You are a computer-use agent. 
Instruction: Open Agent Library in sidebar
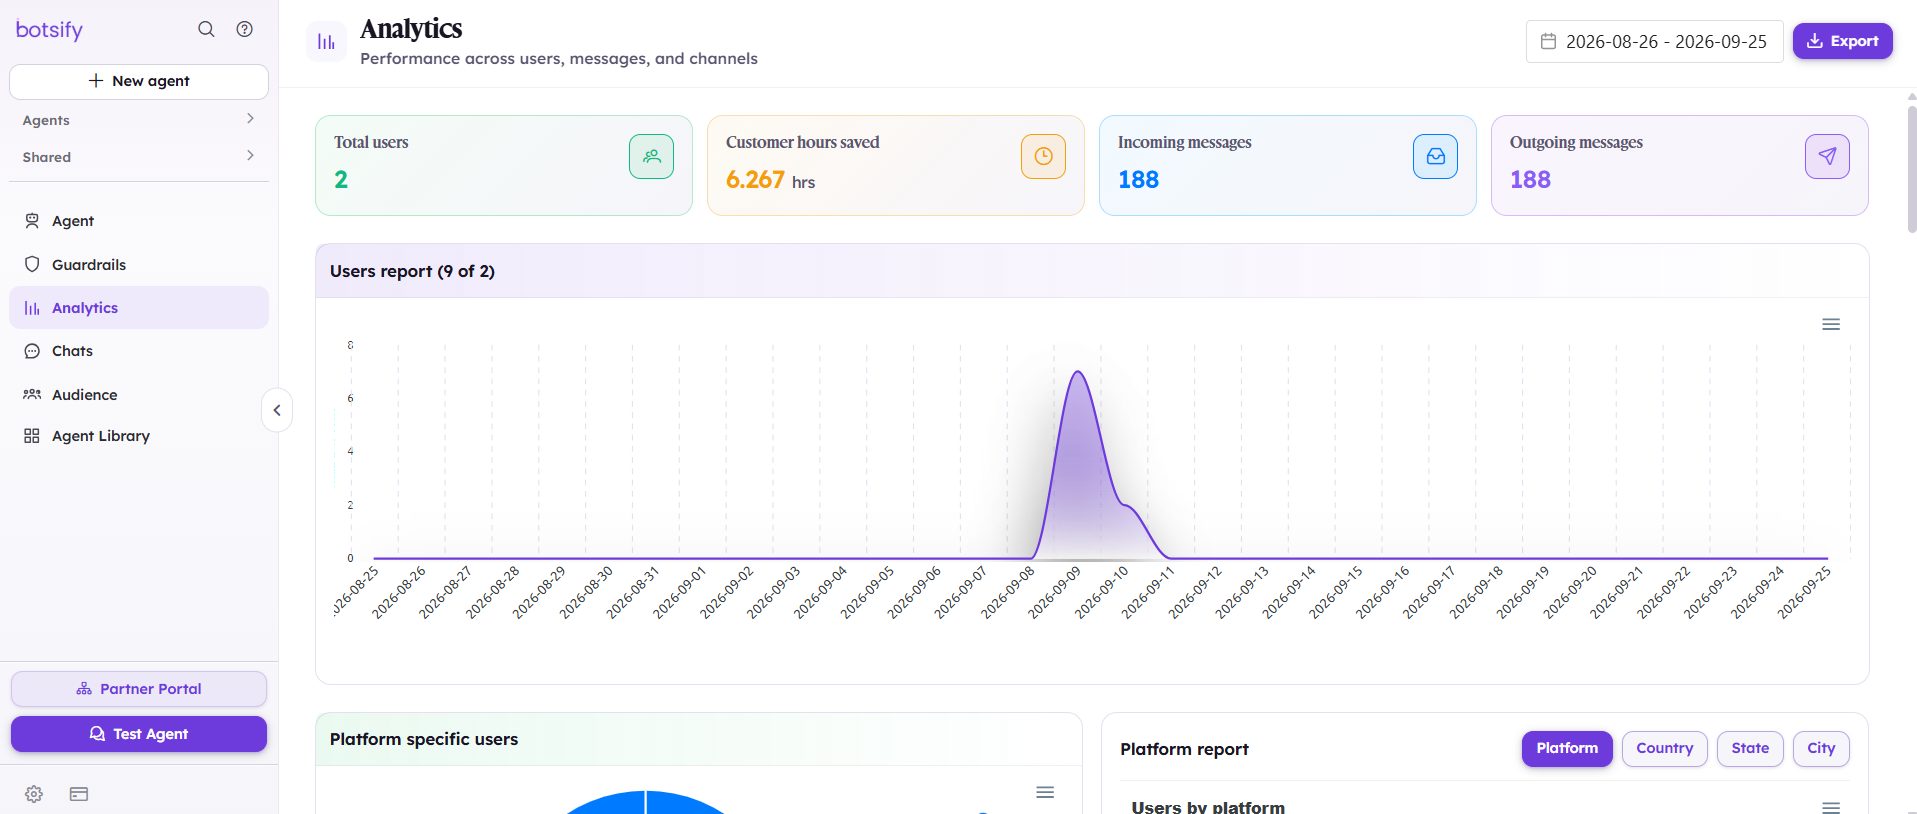tap(139, 436)
